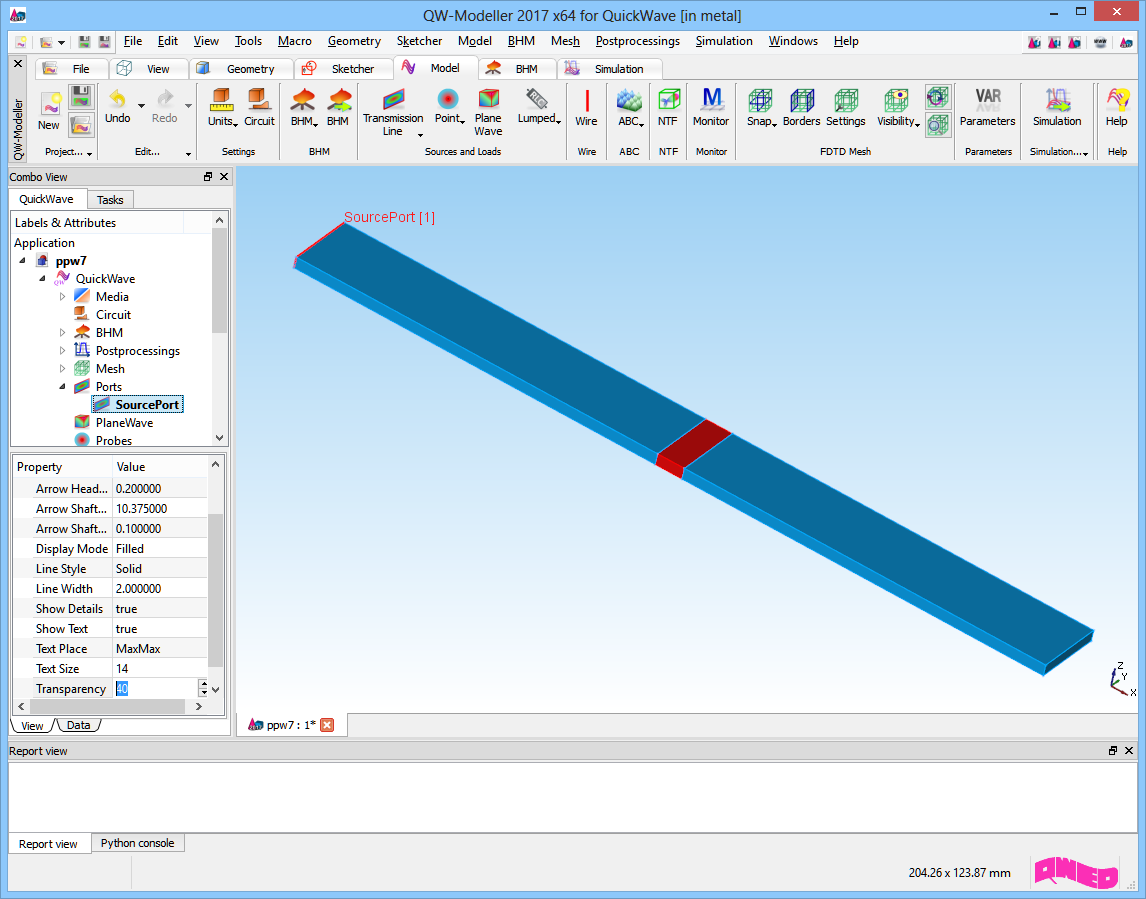
Task: Open the VAR Parameters tool
Action: pos(987,107)
